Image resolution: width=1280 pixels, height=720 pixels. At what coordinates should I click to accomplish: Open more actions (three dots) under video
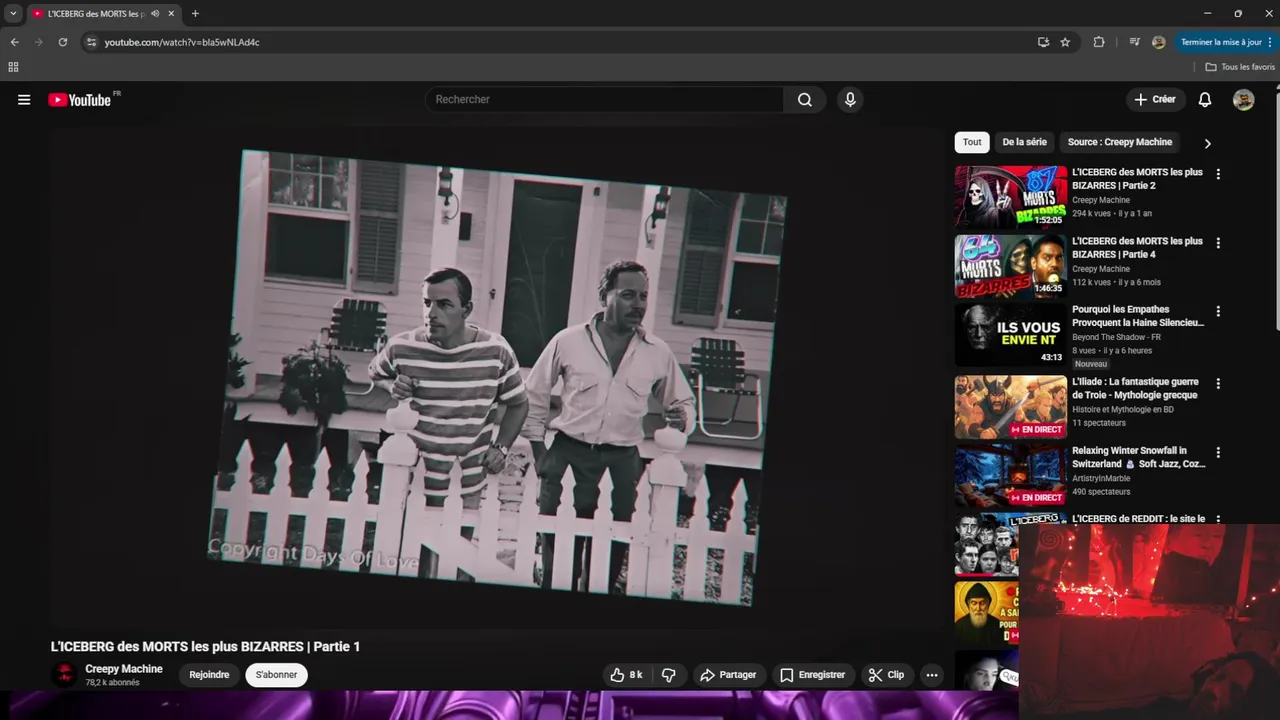[x=932, y=675]
